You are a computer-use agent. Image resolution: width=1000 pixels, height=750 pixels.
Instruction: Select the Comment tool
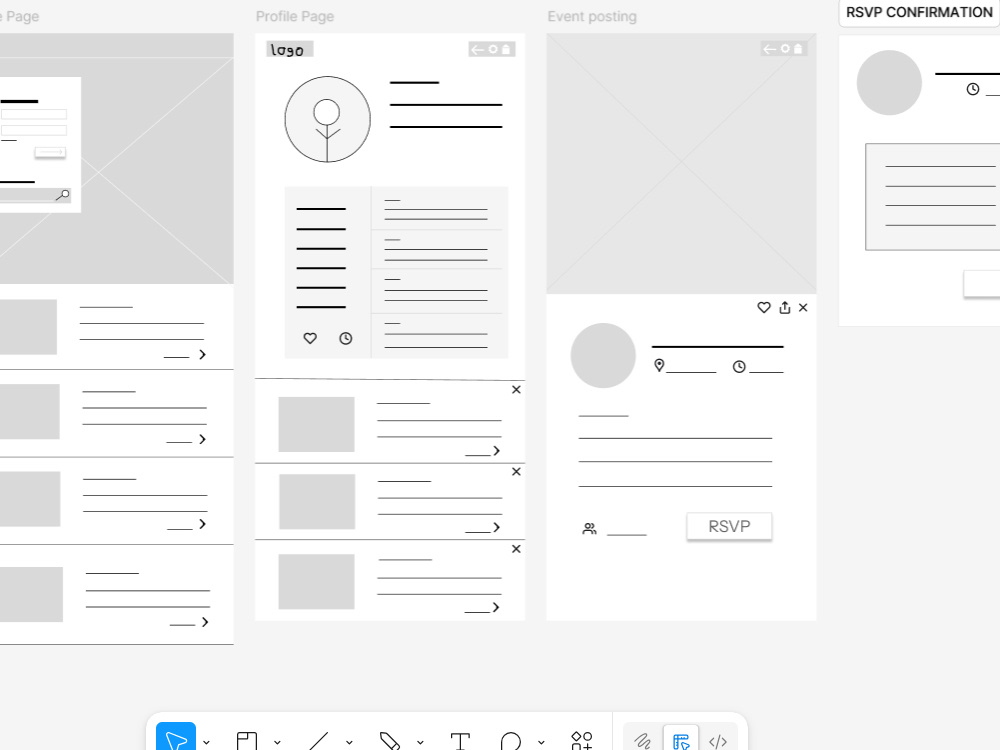pyautogui.click(x=511, y=741)
